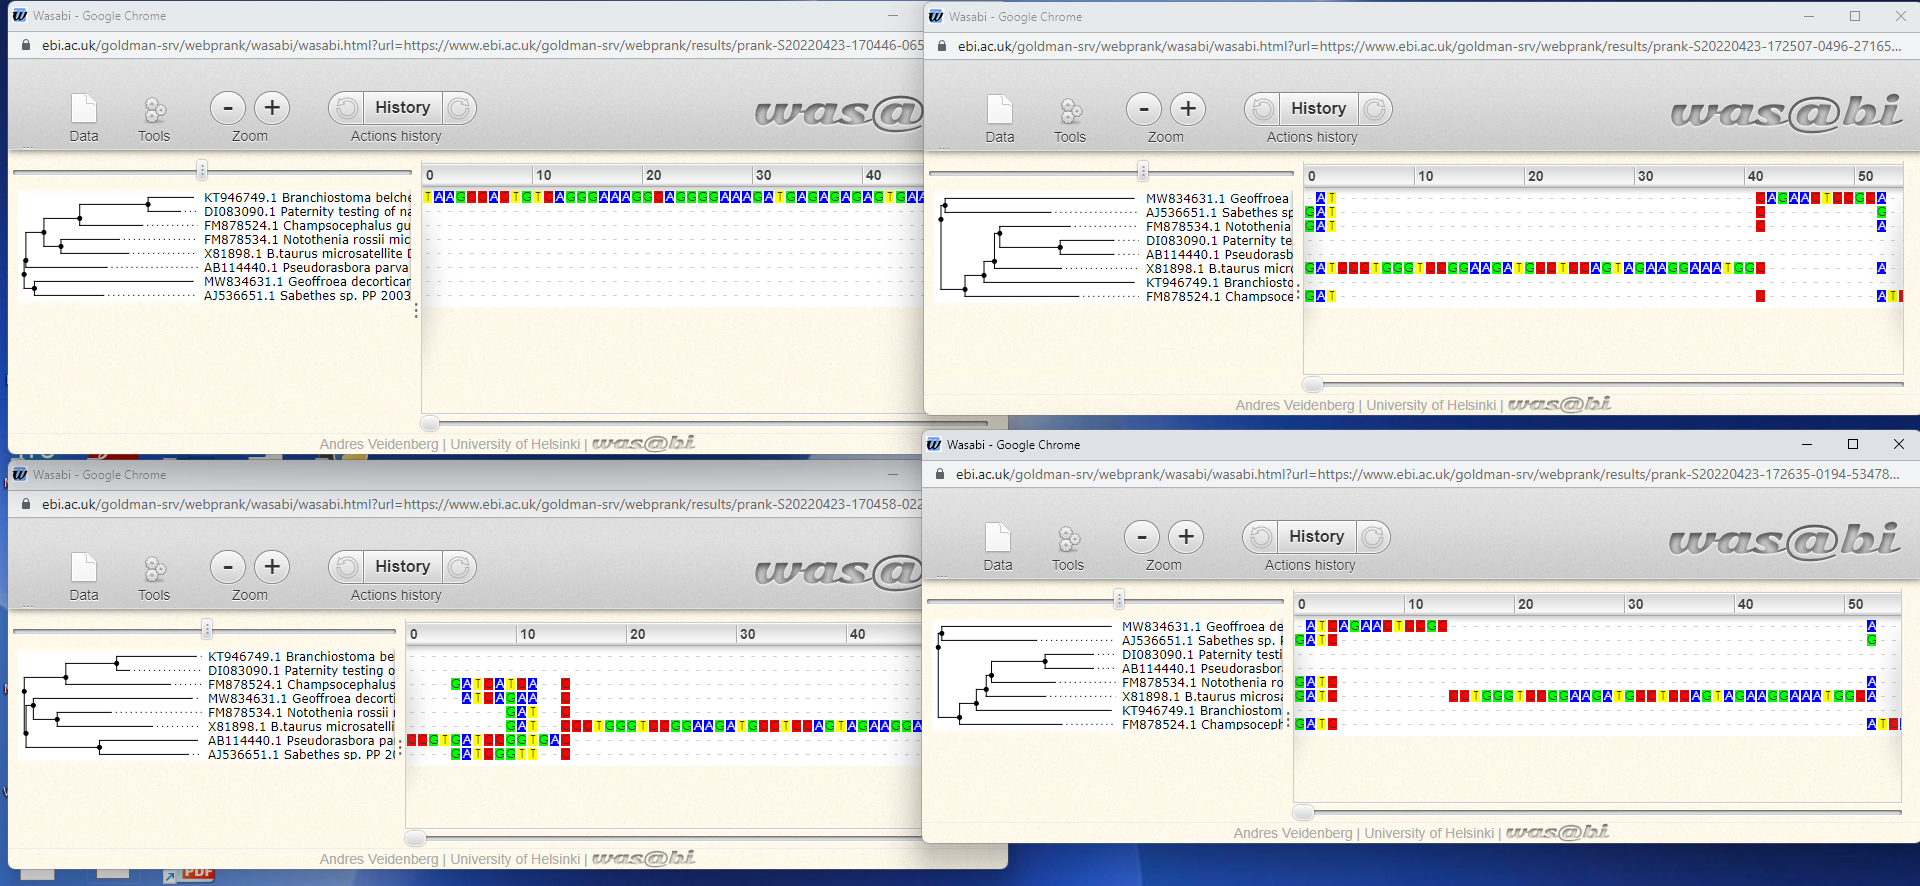Screen dimensions: 1920x886
Task: Zoom out the alignment in the 170458 window
Action: (x=228, y=567)
